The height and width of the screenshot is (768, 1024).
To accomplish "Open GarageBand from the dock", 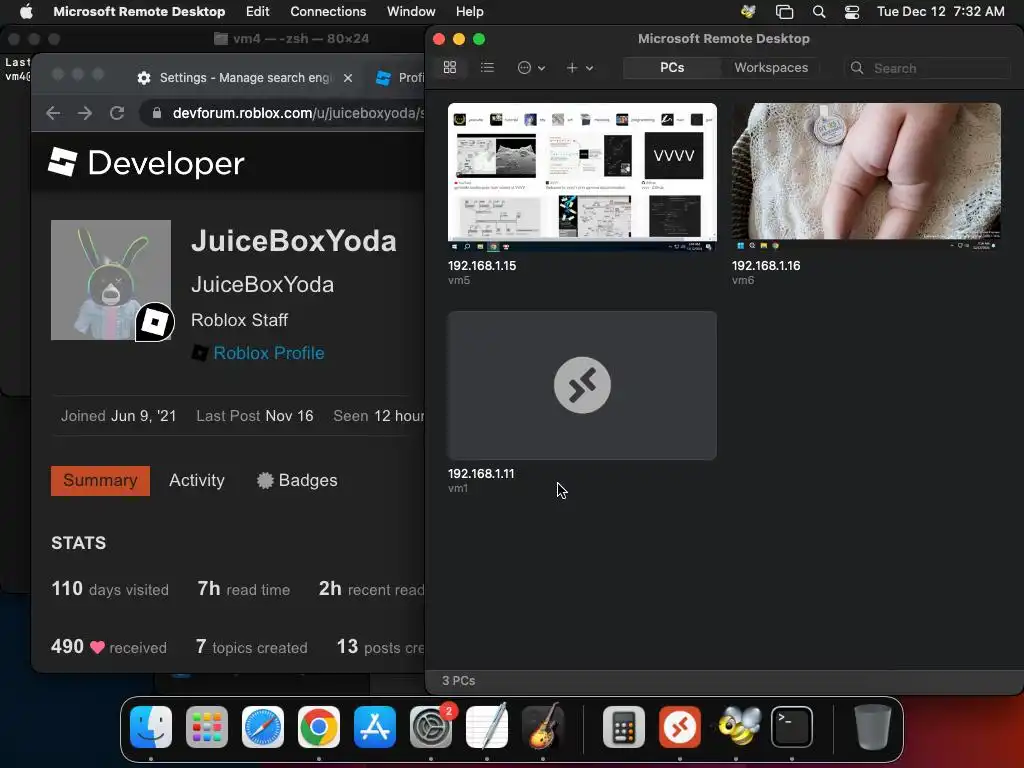I will tap(543, 727).
